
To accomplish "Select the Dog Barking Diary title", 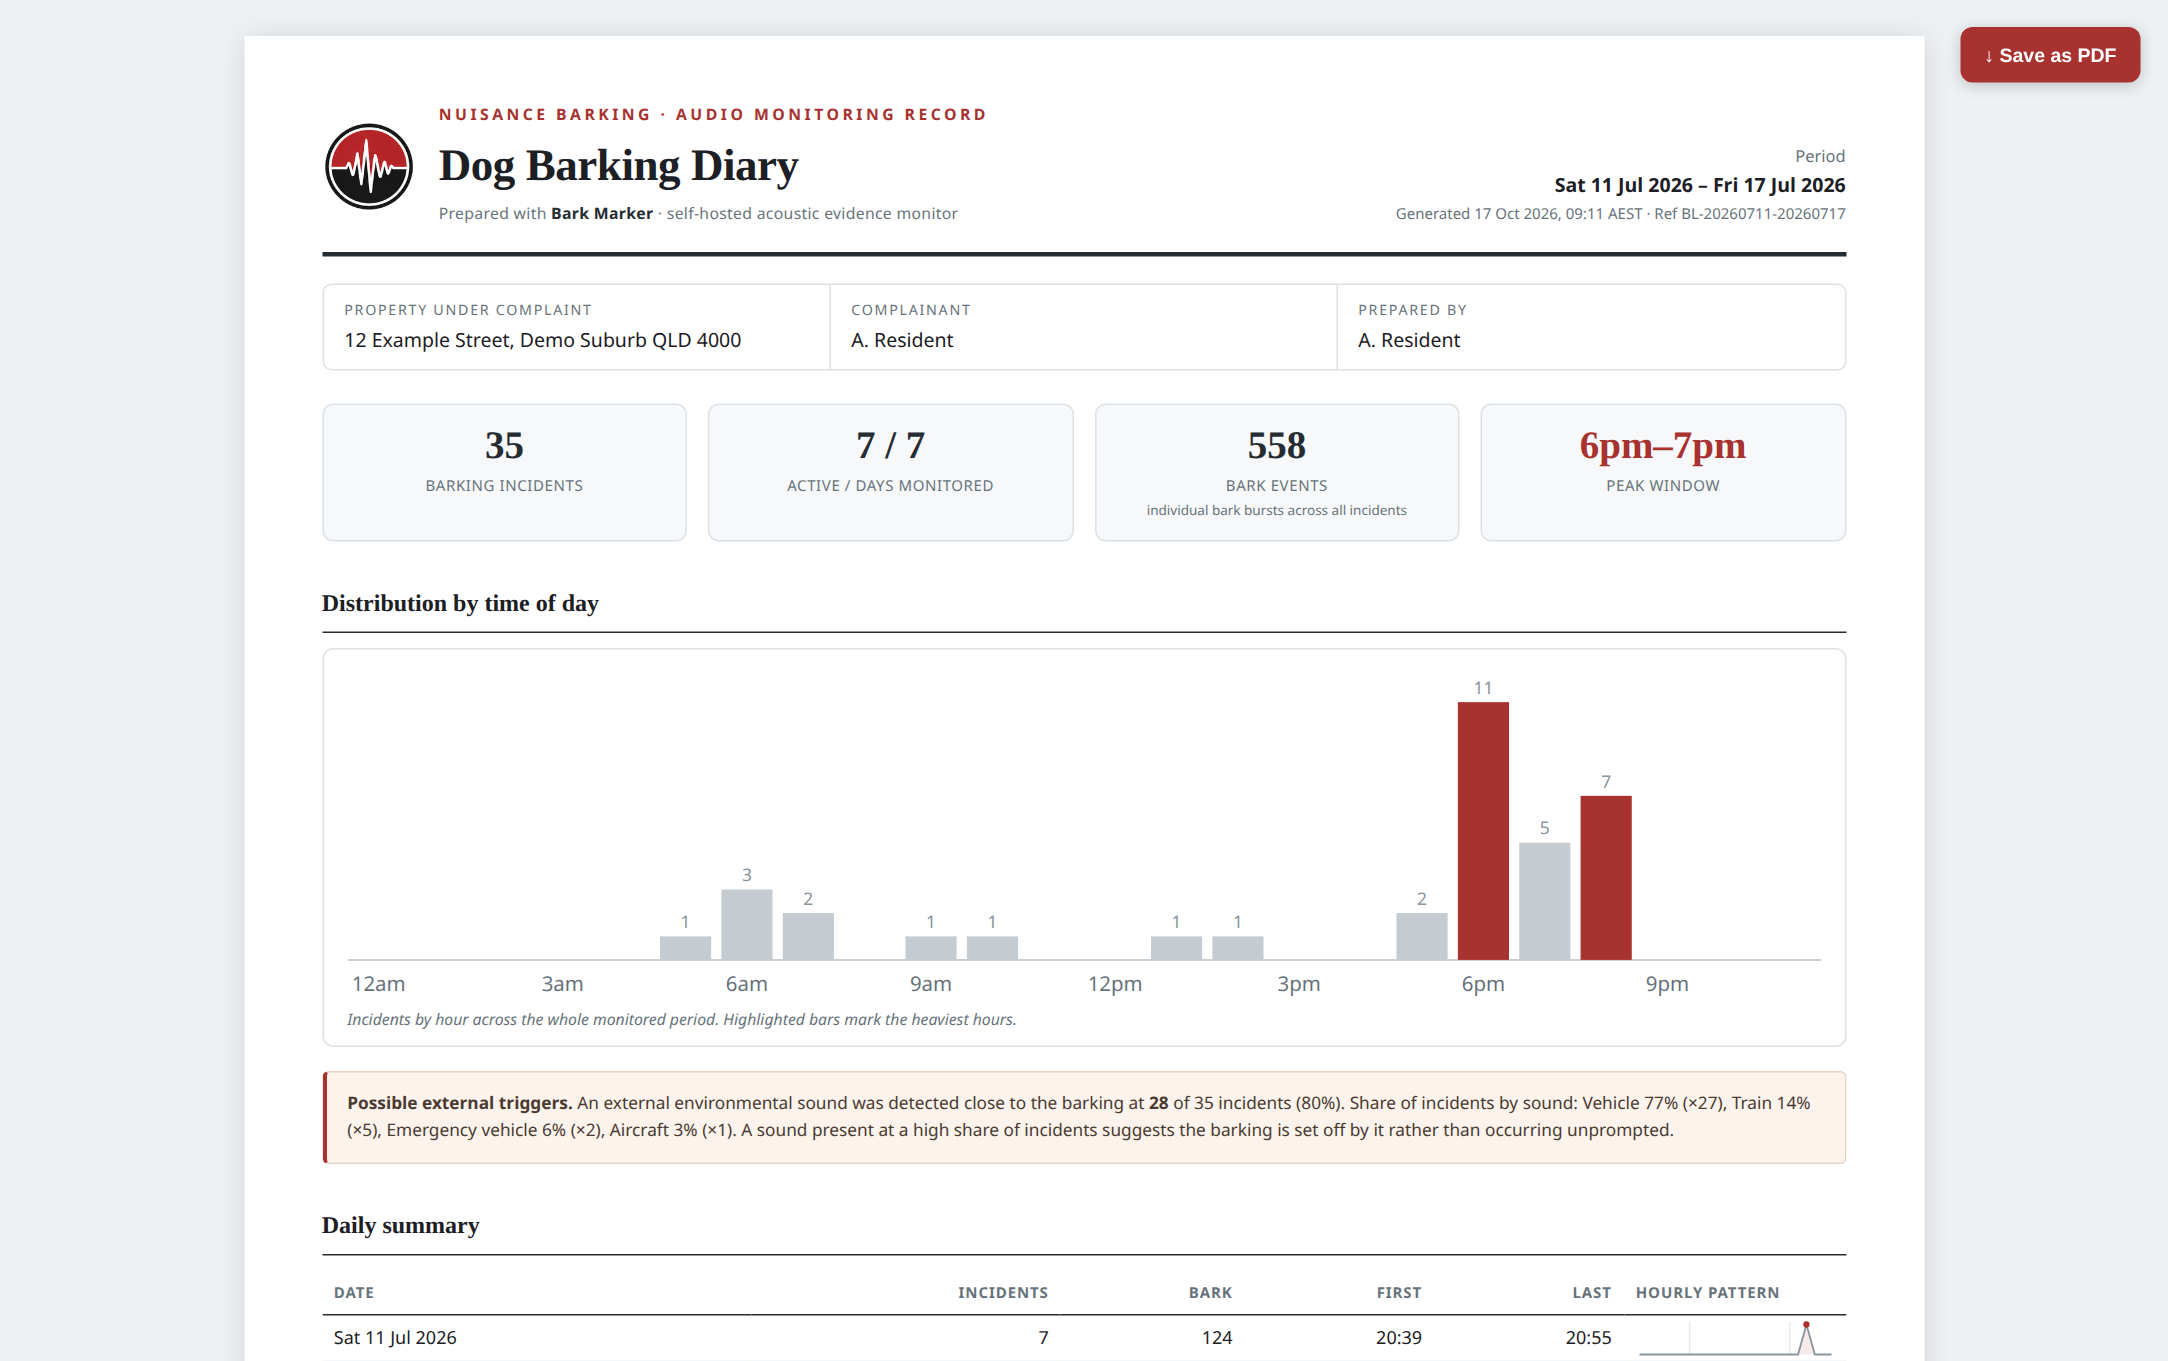I will click(618, 166).
